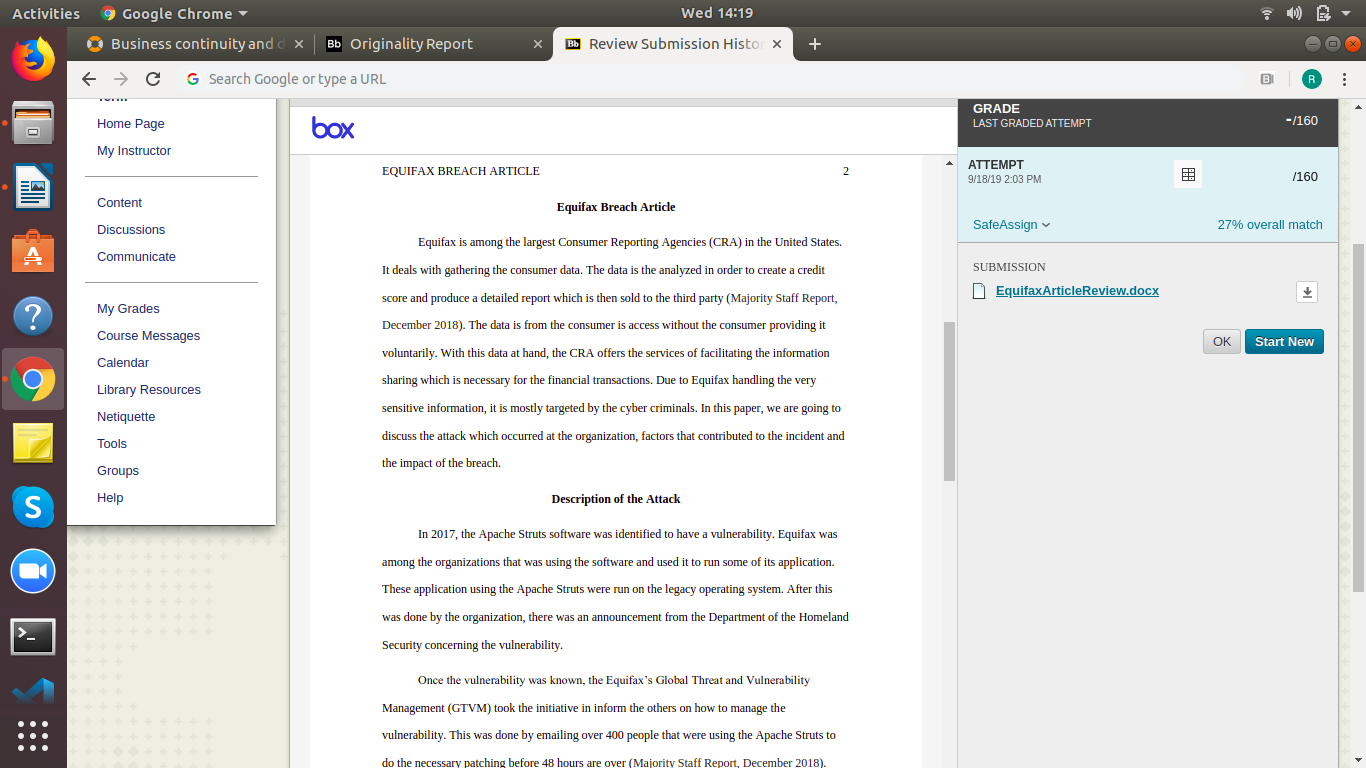Start a new submission attempt

pos(1284,342)
